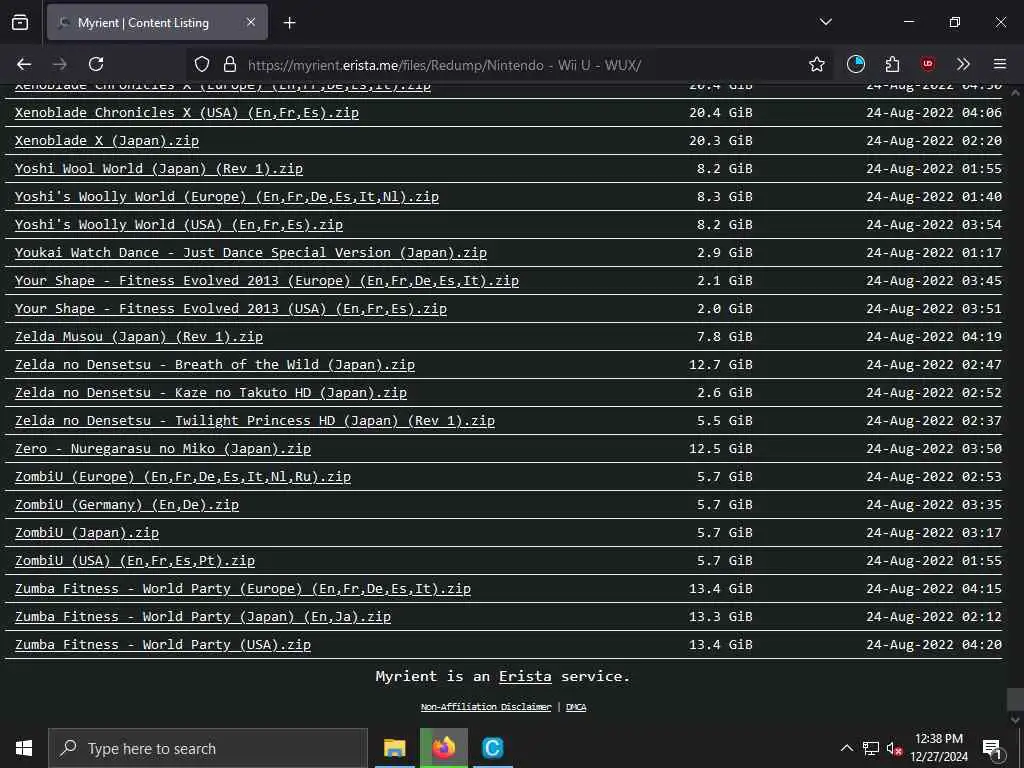Open ZombiU (Japan).zip link
1024x768 pixels.
pyautogui.click(x=87, y=533)
